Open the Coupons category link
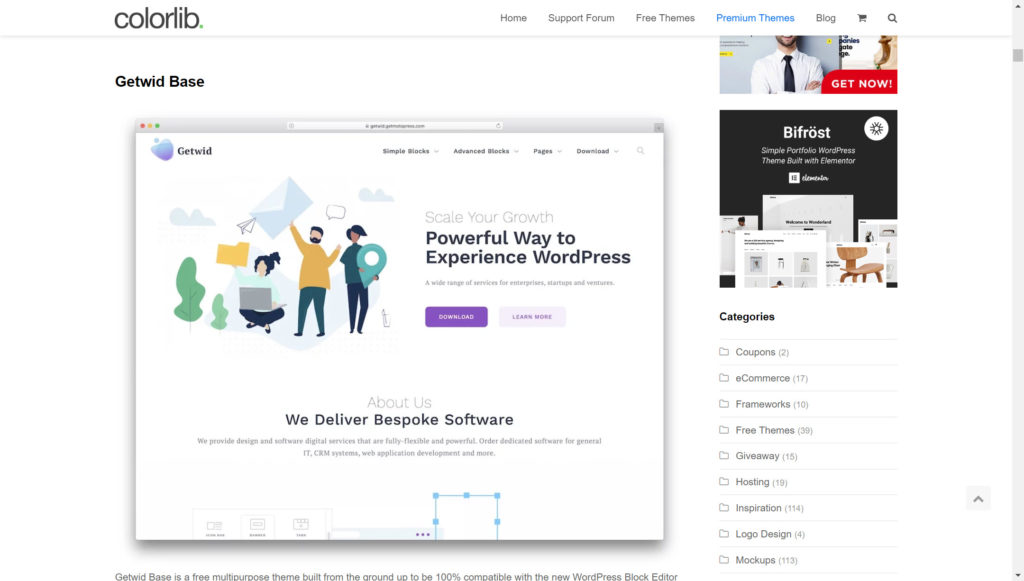Viewport: 1024px width, 581px height. [x=755, y=352]
